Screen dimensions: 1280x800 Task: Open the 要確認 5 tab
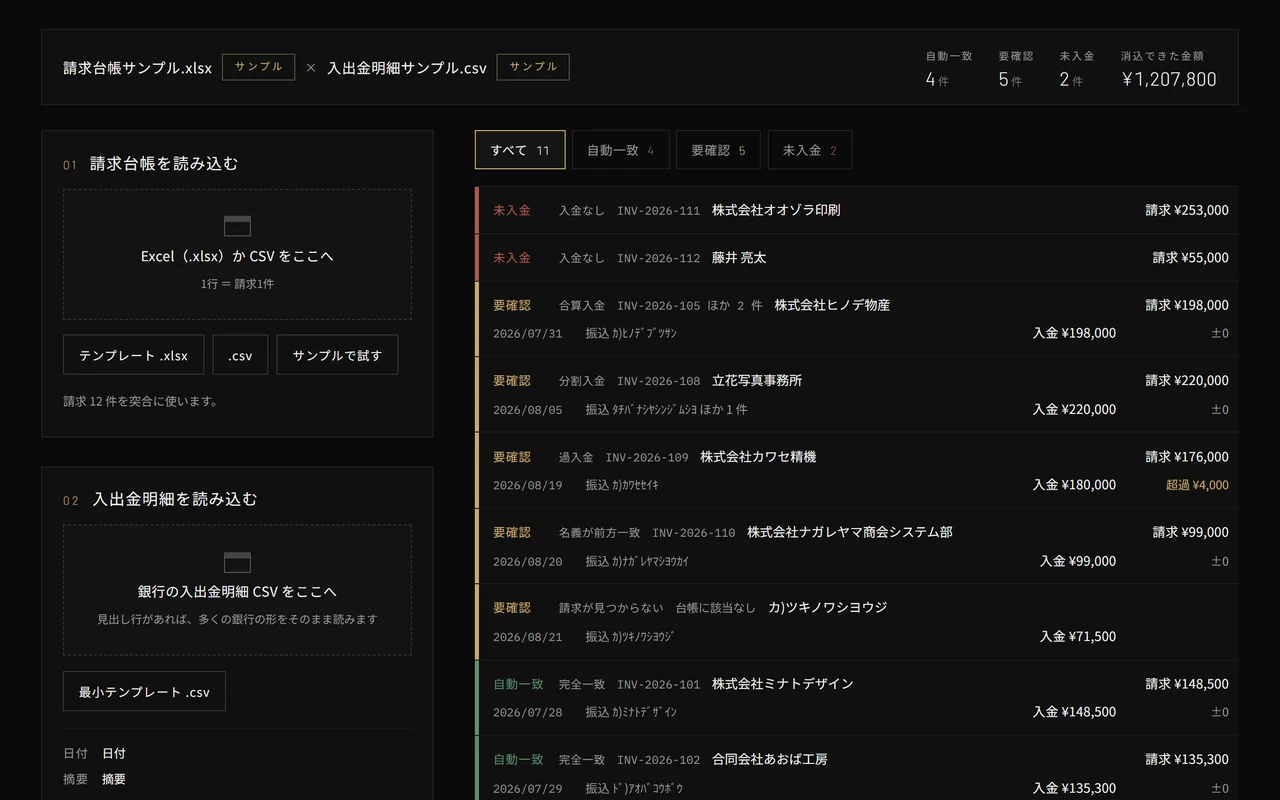coord(718,150)
